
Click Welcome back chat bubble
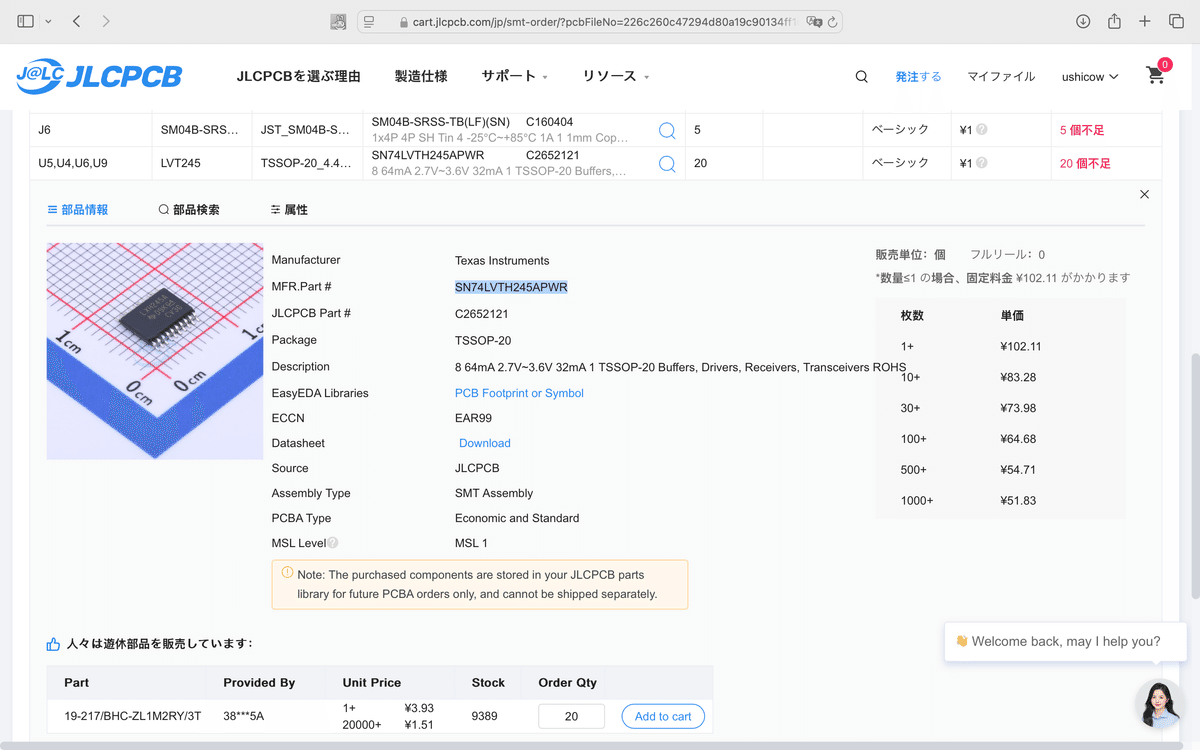tap(1065, 641)
